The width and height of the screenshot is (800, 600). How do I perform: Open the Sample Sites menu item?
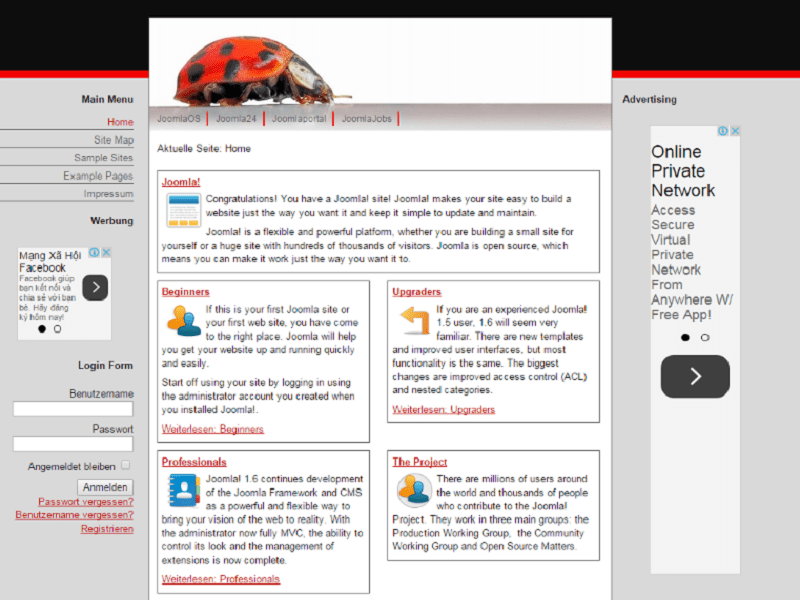click(104, 158)
